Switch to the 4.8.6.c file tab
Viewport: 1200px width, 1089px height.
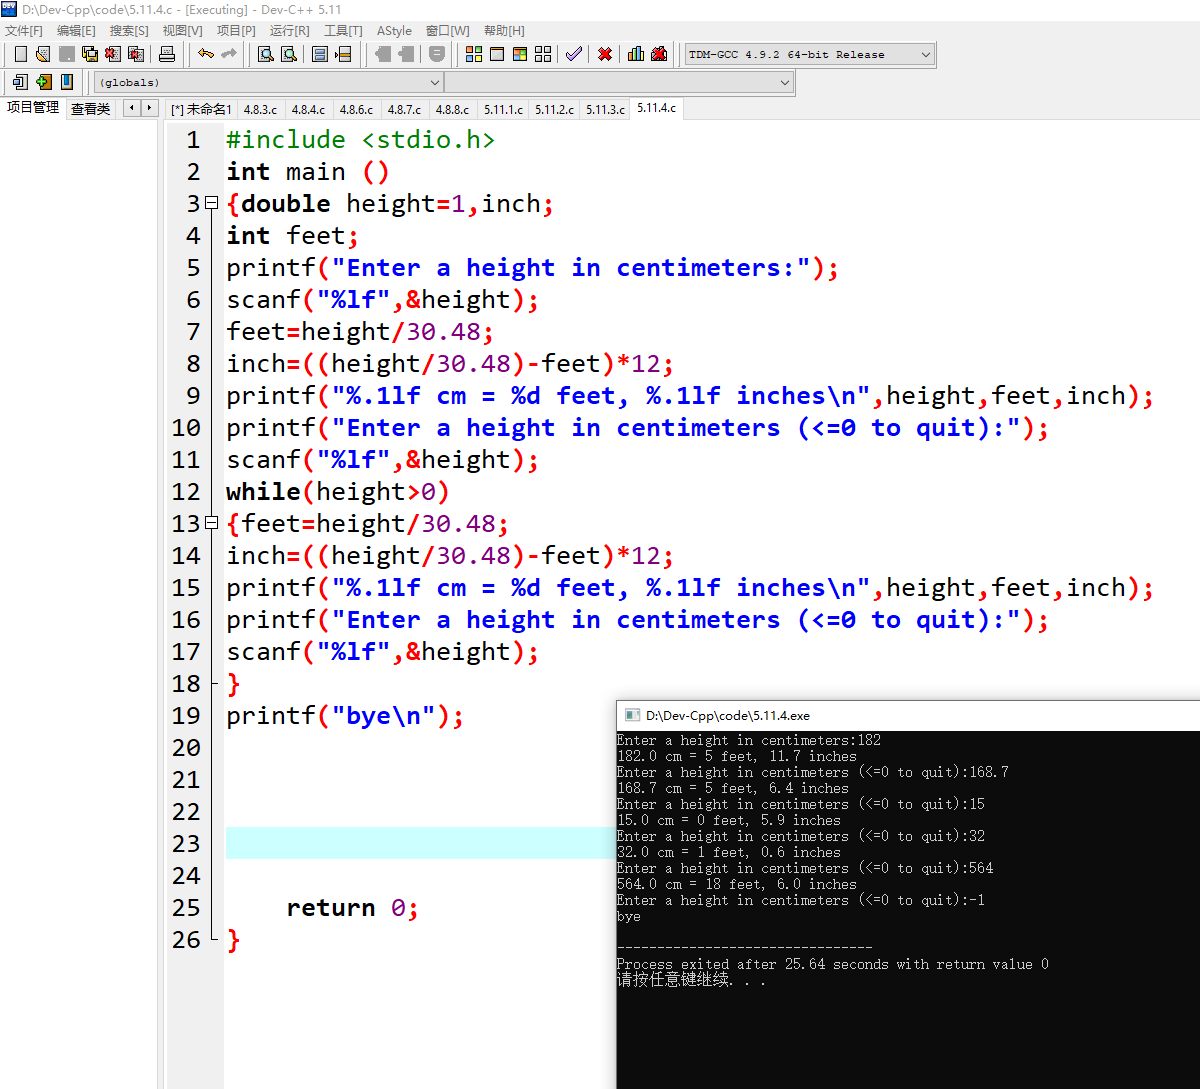pyautogui.click(x=356, y=109)
